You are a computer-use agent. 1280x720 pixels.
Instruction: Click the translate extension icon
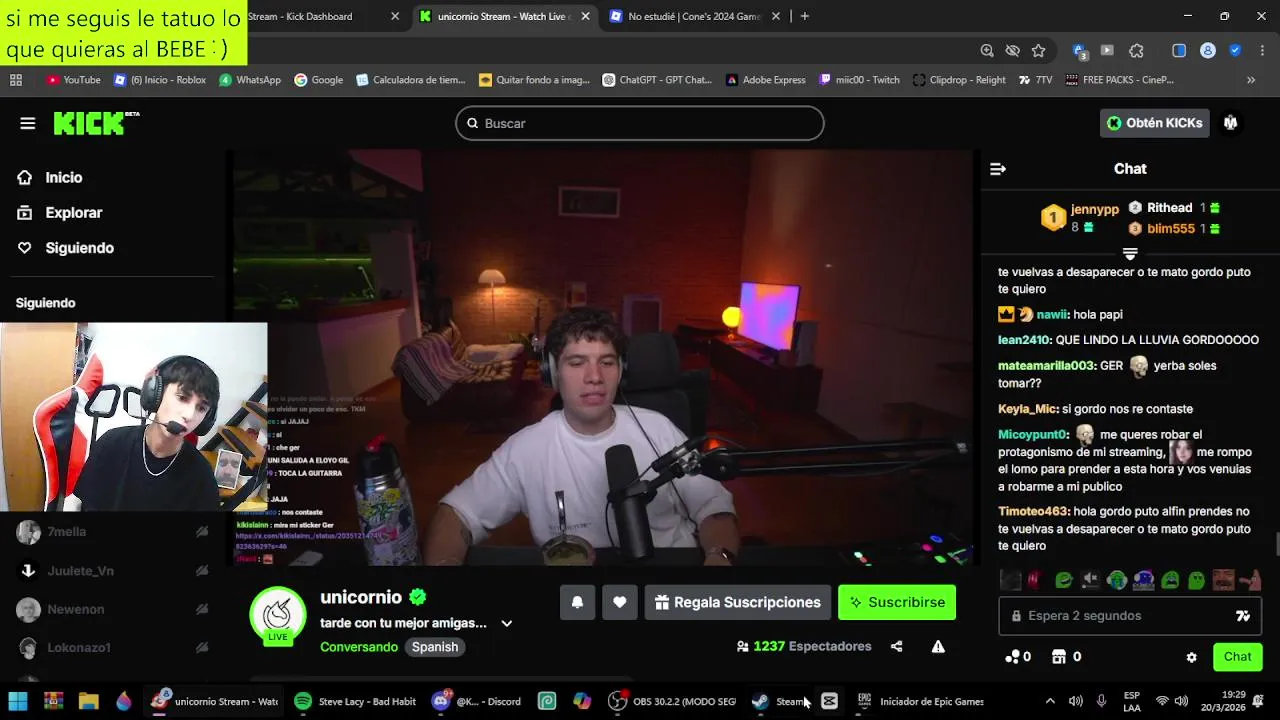coord(1079,51)
